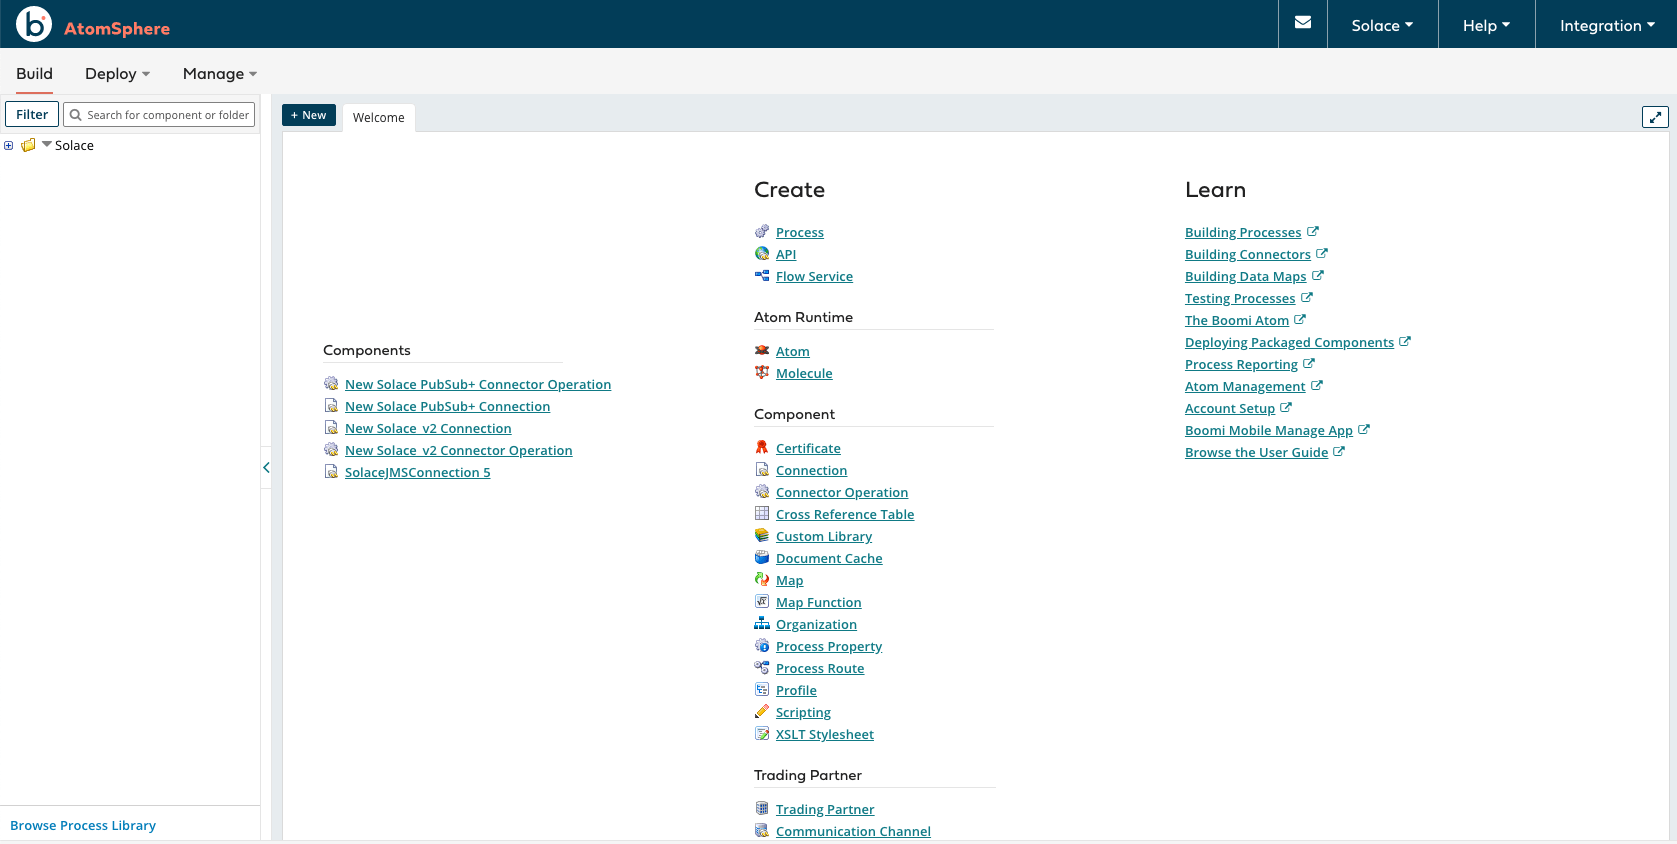Open the messages envelope icon
The width and height of the screenshot is (1677, 844).
[1303, 23]
